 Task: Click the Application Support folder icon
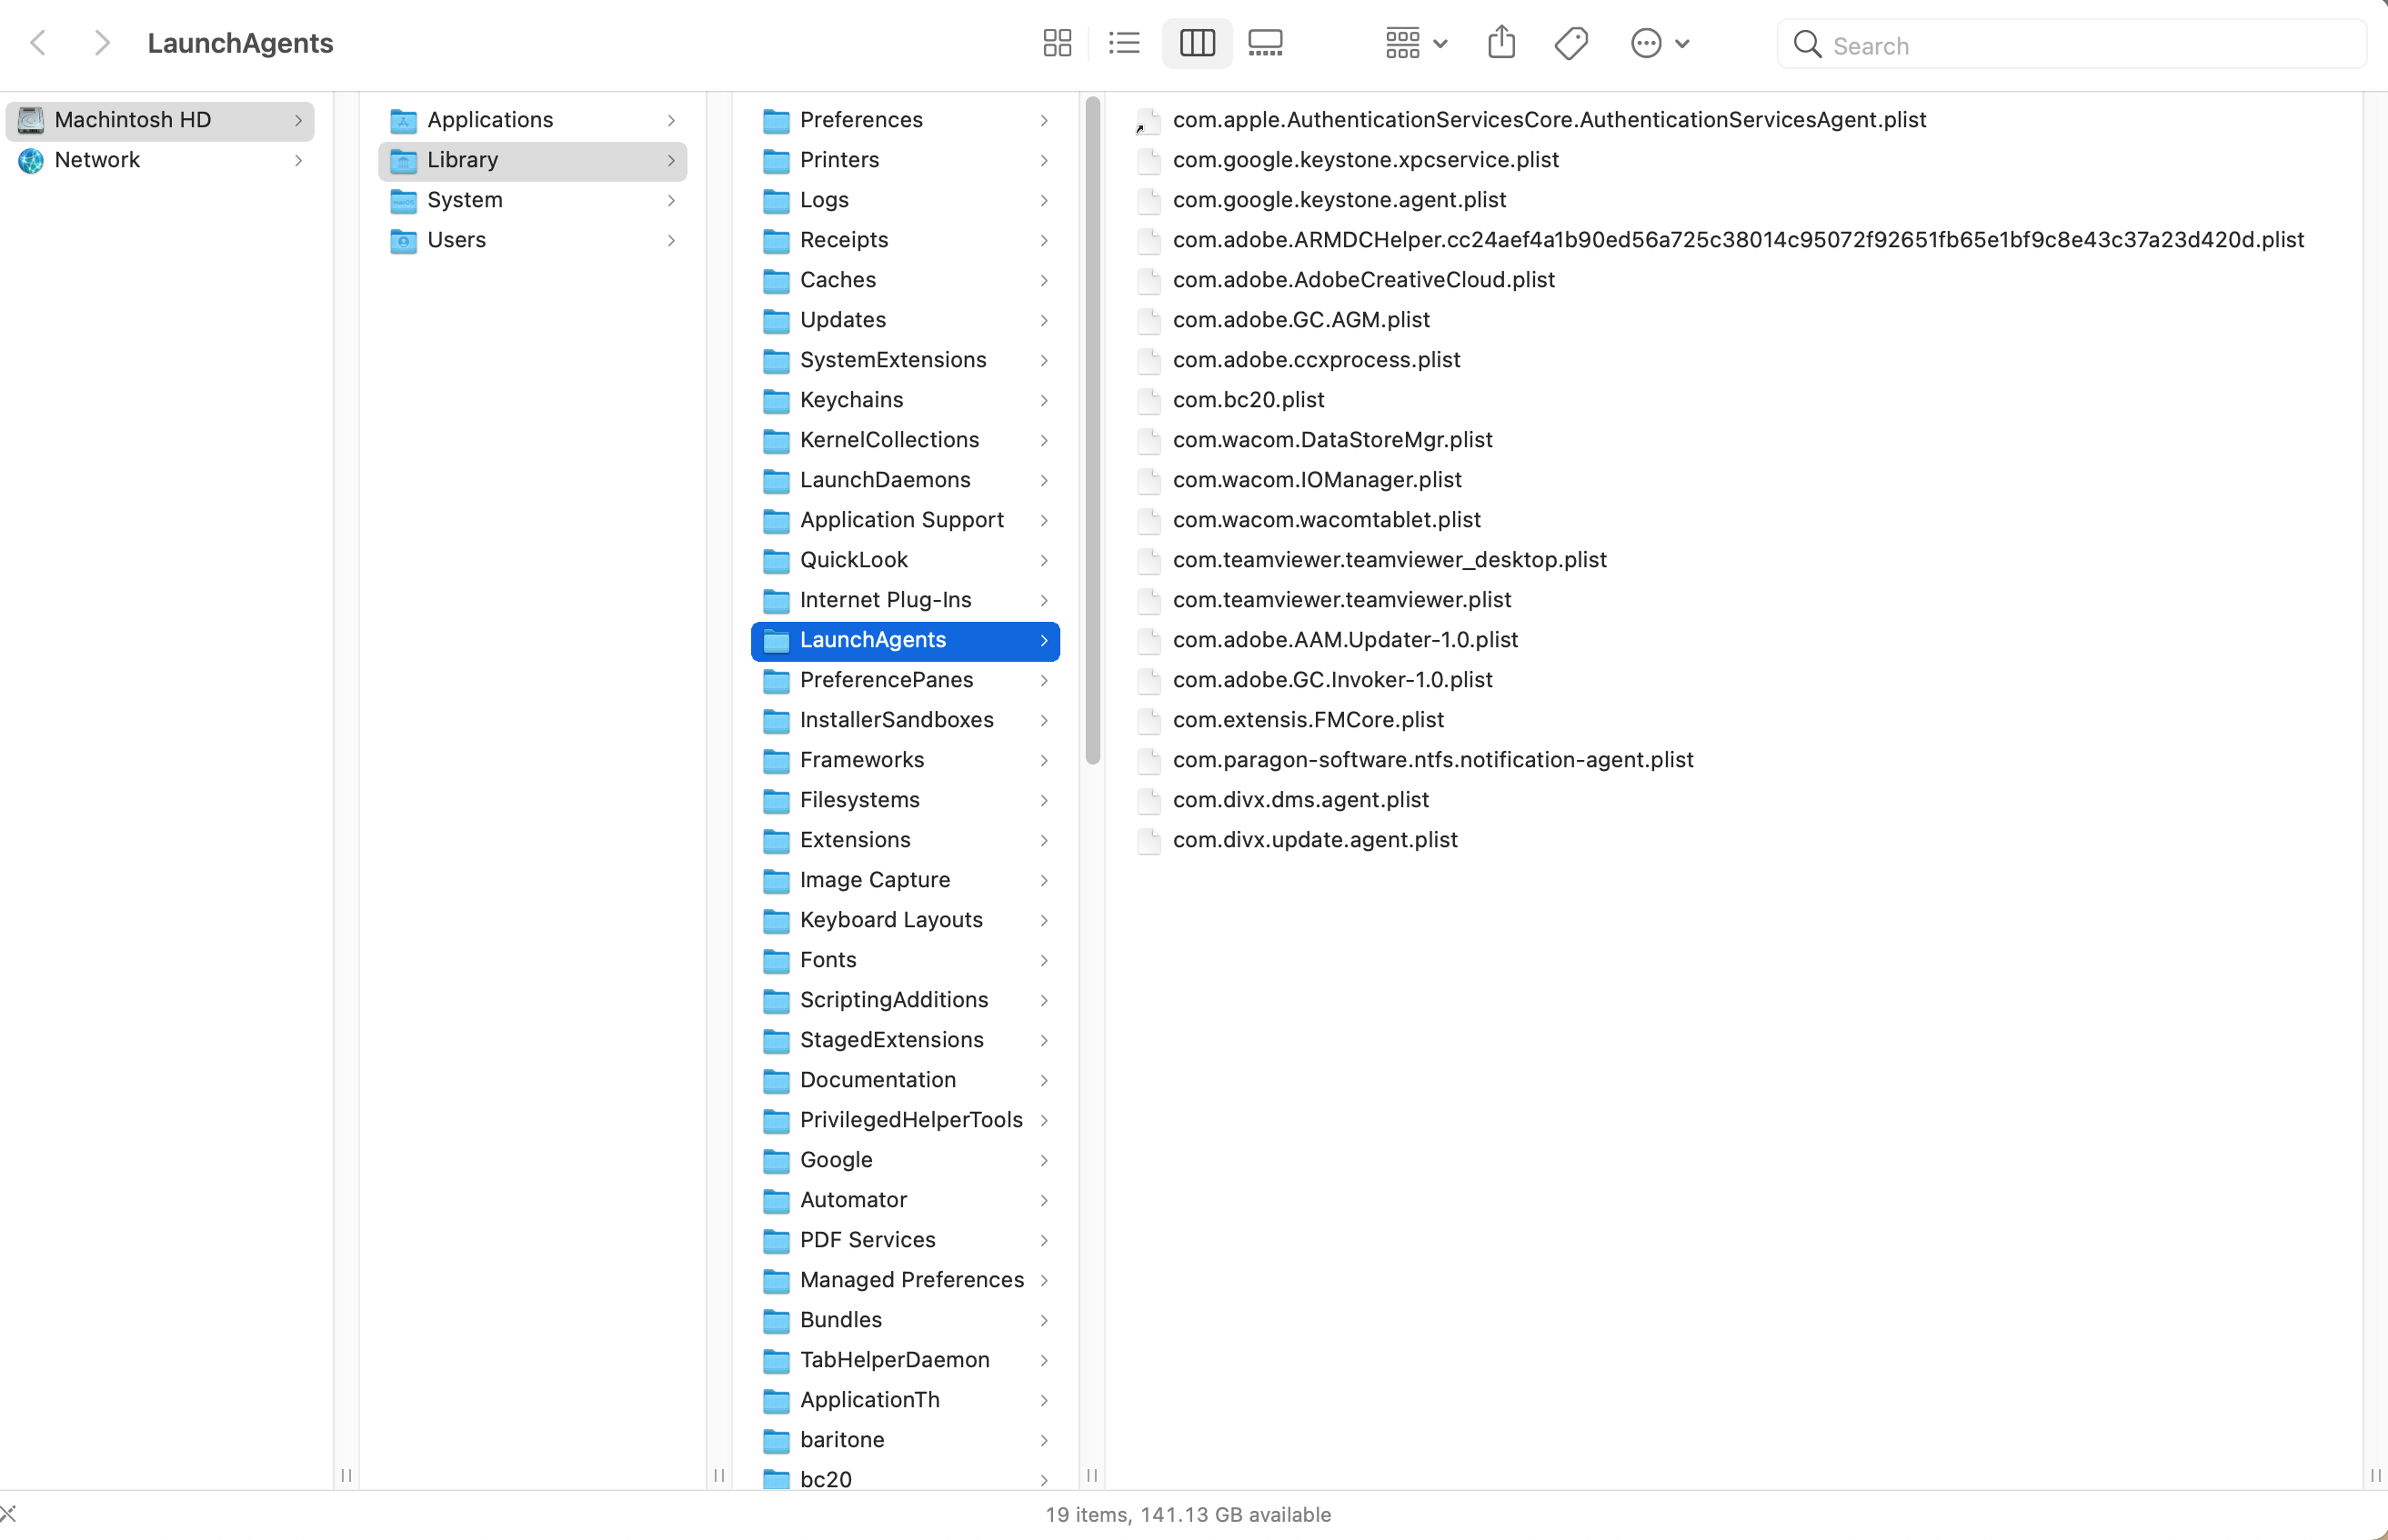pyautogui.click(x=776, y=520)
